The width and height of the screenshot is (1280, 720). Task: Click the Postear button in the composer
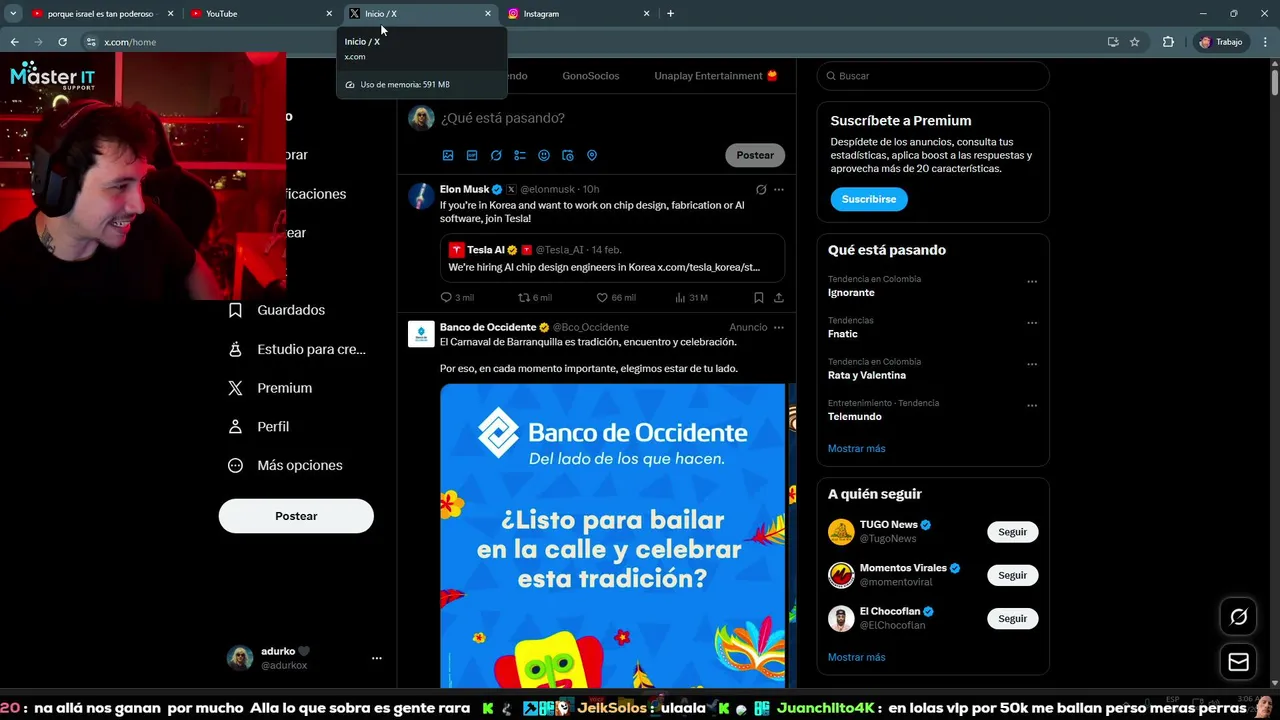(755, 155)
